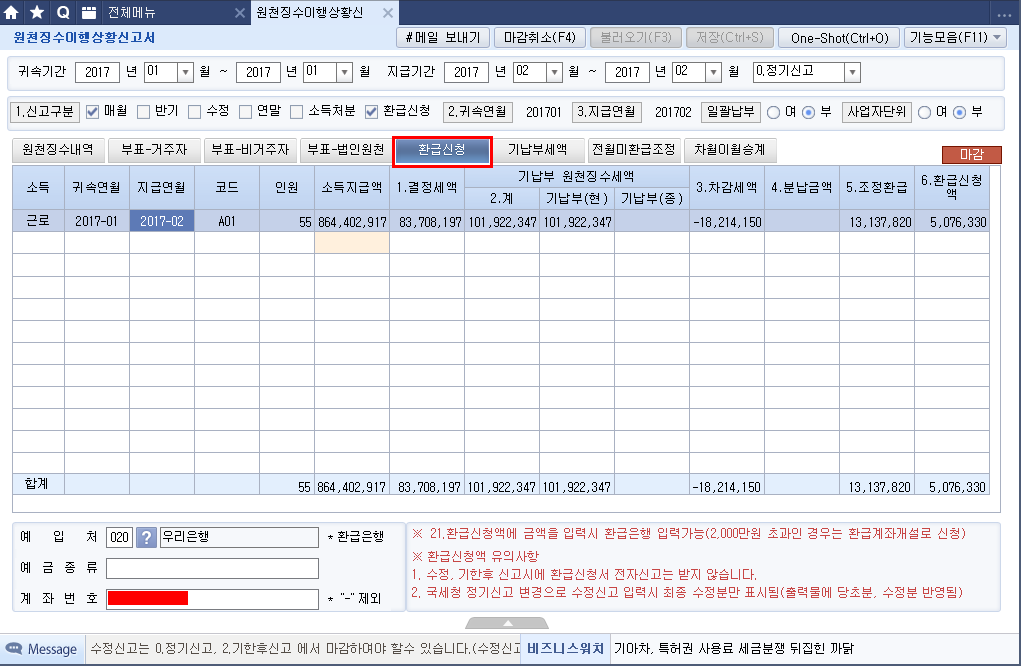Open the 귀속기간 start month dropdown
Viewport: 1021px width, 666px height.
[x=186, y=72]
